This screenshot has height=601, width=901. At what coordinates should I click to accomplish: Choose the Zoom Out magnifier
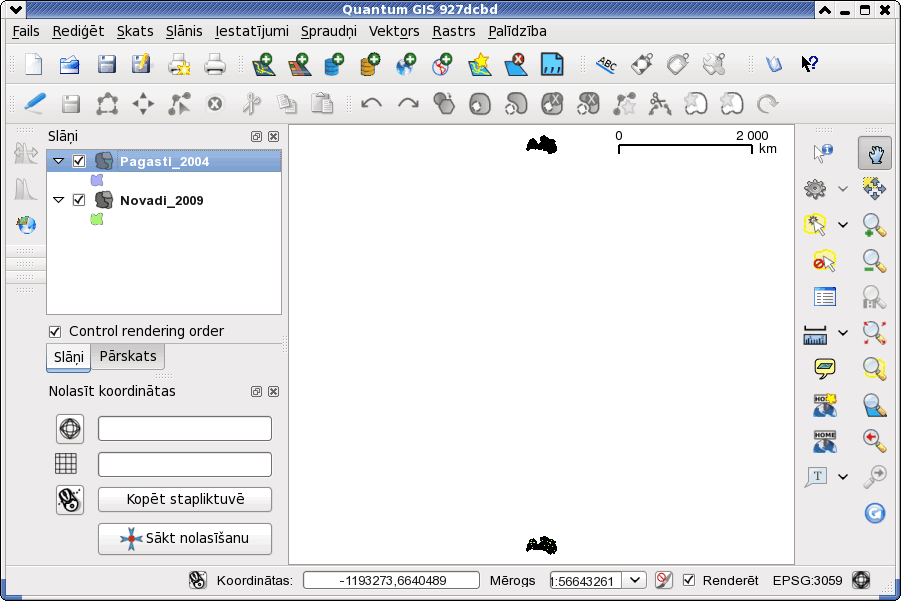pos(874,261)
